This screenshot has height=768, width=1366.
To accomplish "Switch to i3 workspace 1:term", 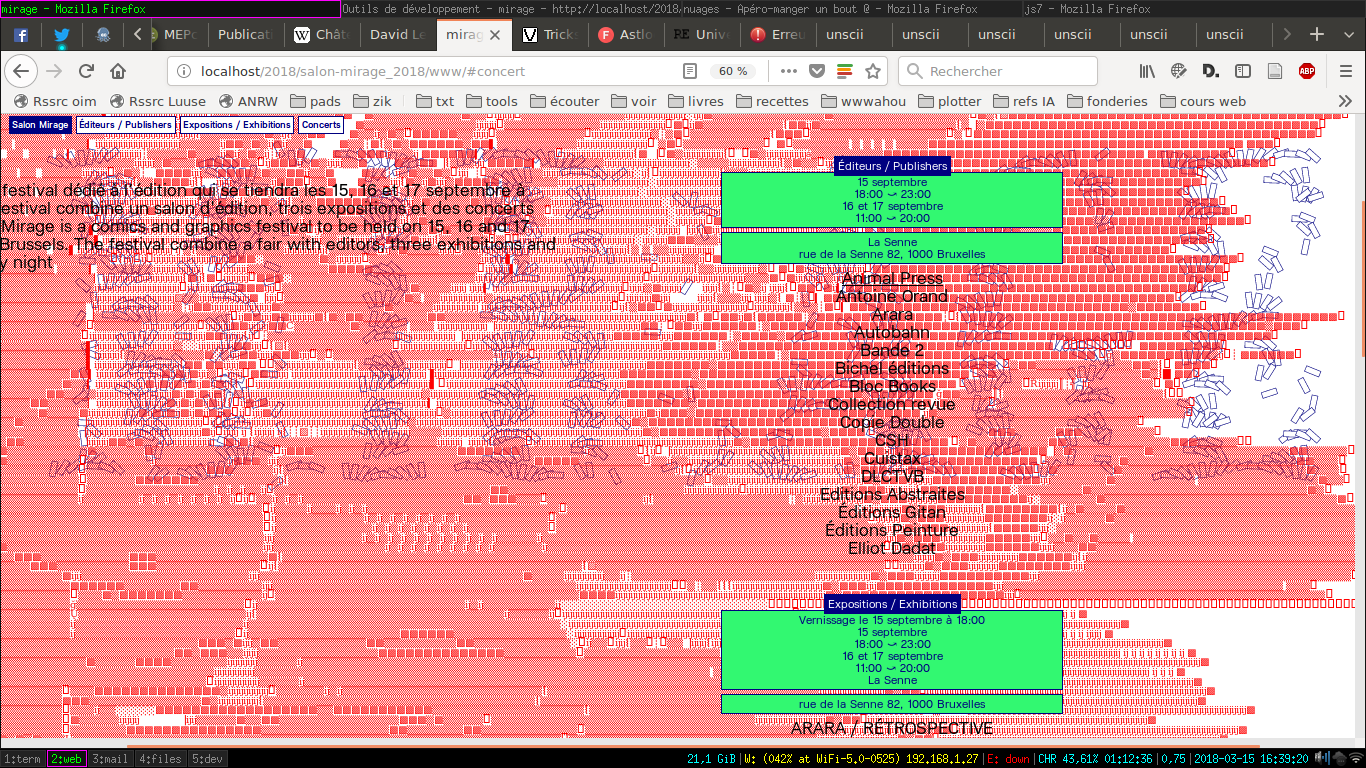I will click(x=23, y=759).
